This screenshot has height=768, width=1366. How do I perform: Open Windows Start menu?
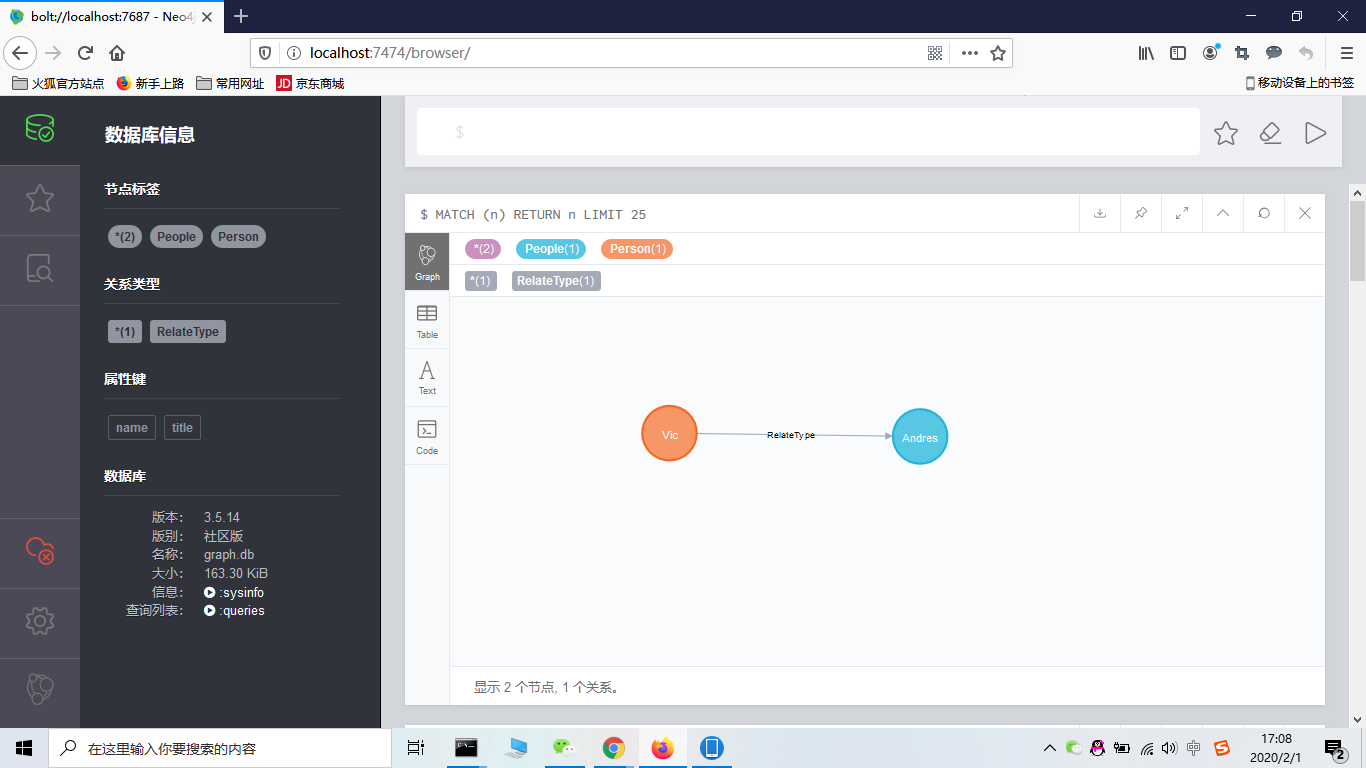(24, 748)
